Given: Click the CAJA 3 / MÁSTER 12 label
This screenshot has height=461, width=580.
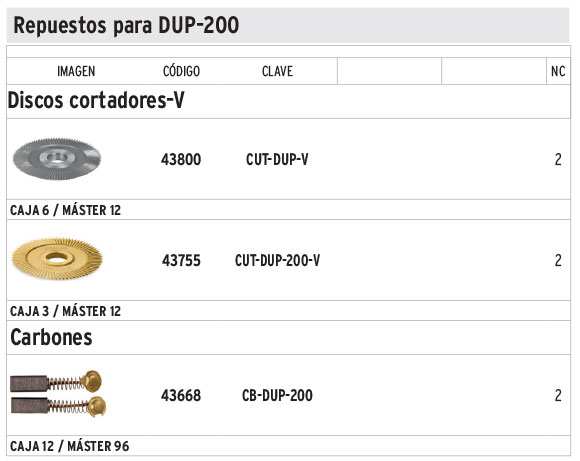Looking at the screenshot, I should [x=65, y=311].
